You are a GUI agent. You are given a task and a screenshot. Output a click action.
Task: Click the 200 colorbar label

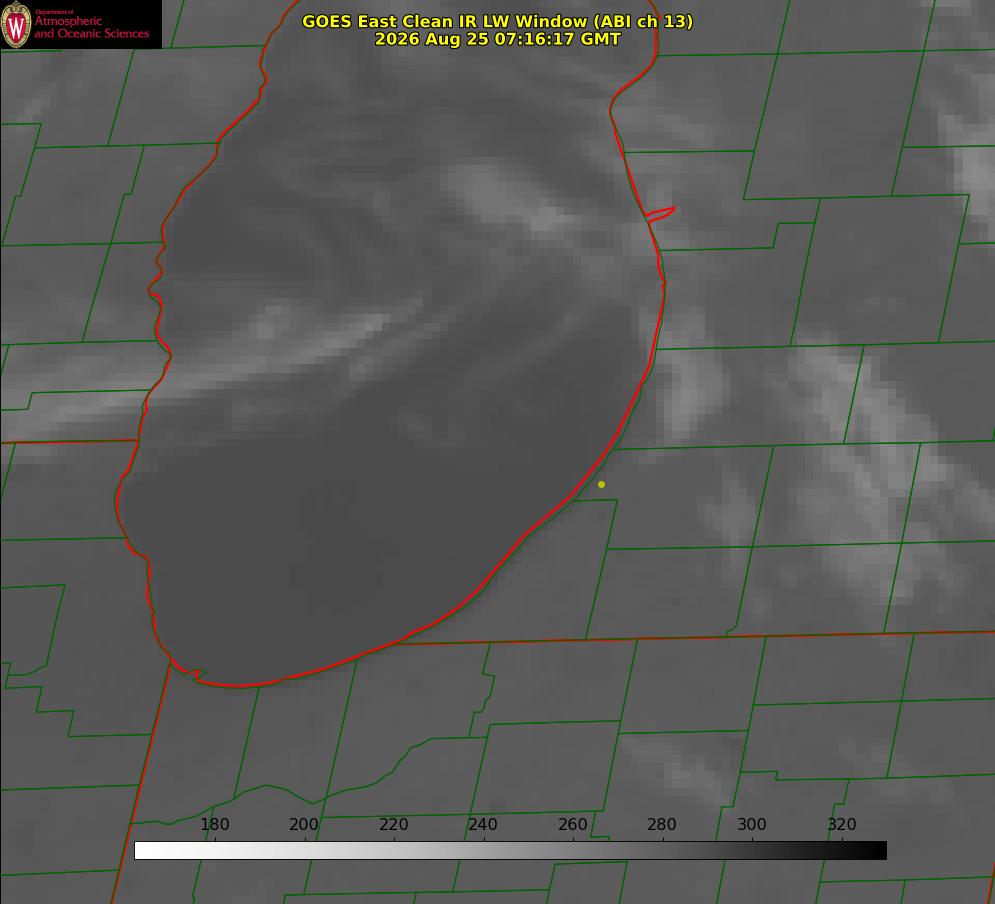[304, 824]
